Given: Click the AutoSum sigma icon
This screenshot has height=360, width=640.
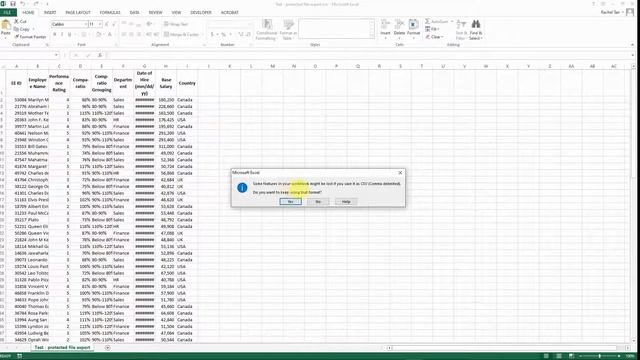Looking at the screenshot, I should click(427, 21).
